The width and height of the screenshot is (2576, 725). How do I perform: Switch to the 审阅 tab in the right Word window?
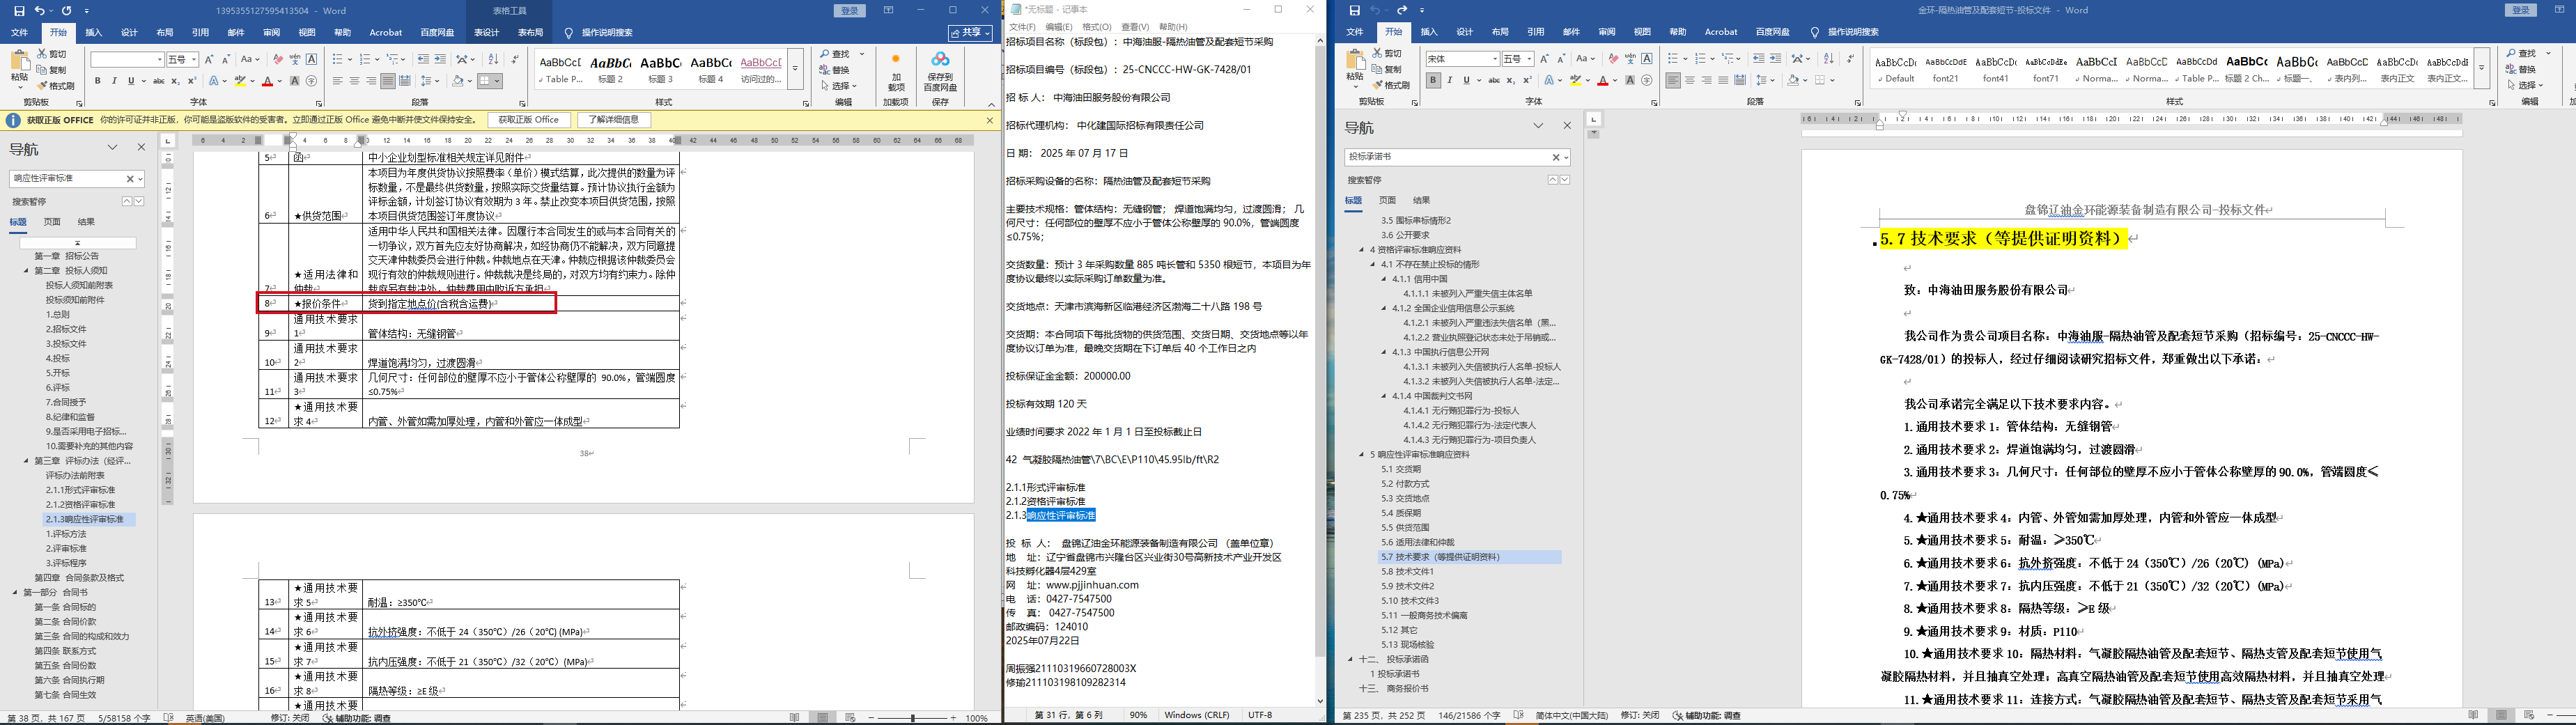point(1607,32)
